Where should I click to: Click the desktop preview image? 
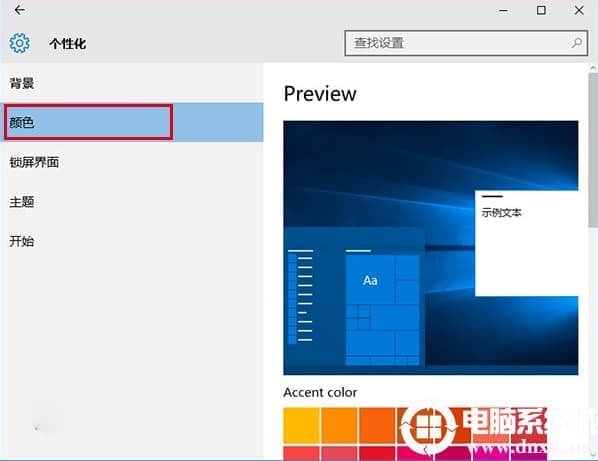(x=431, y=247)
